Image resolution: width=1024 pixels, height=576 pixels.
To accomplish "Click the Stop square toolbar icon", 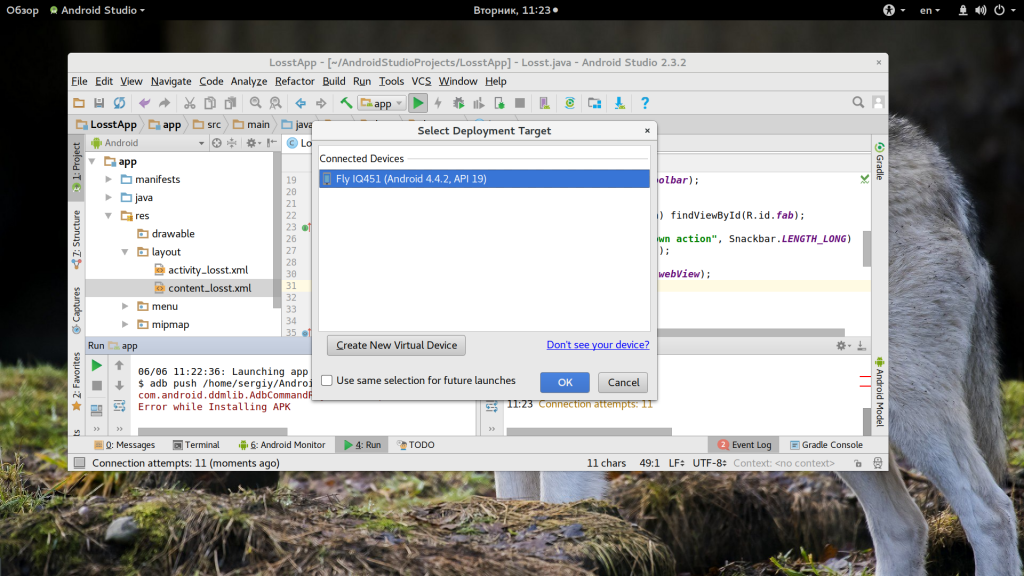I will point(520,103).
